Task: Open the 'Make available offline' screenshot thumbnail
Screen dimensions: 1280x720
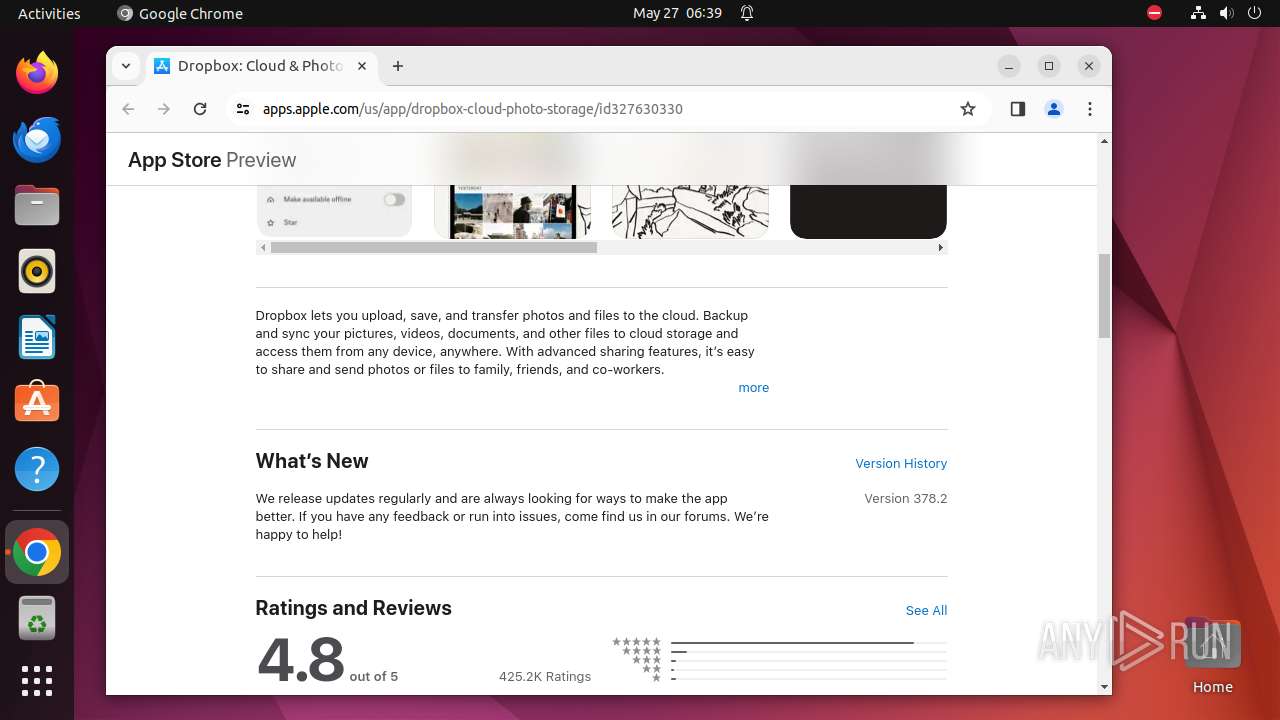Action: coord(334,211)
